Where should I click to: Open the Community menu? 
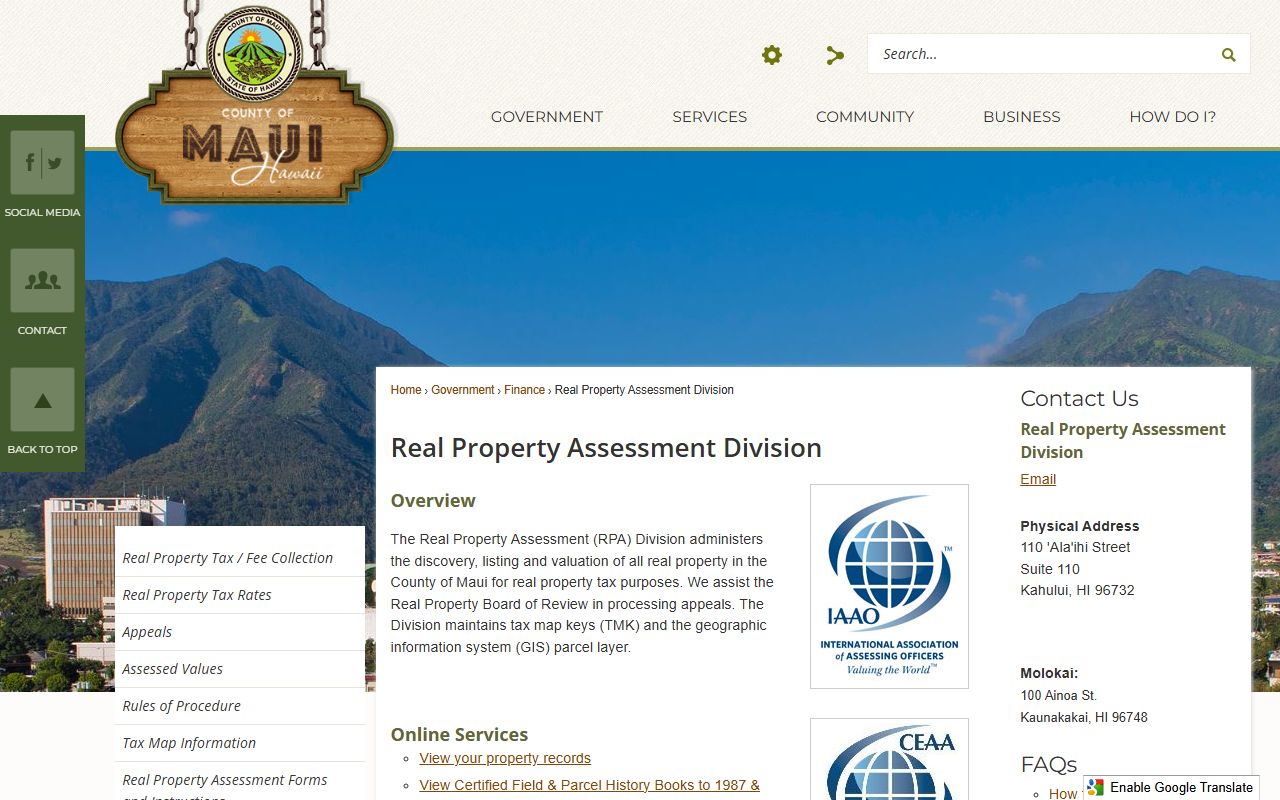[865, 117]
